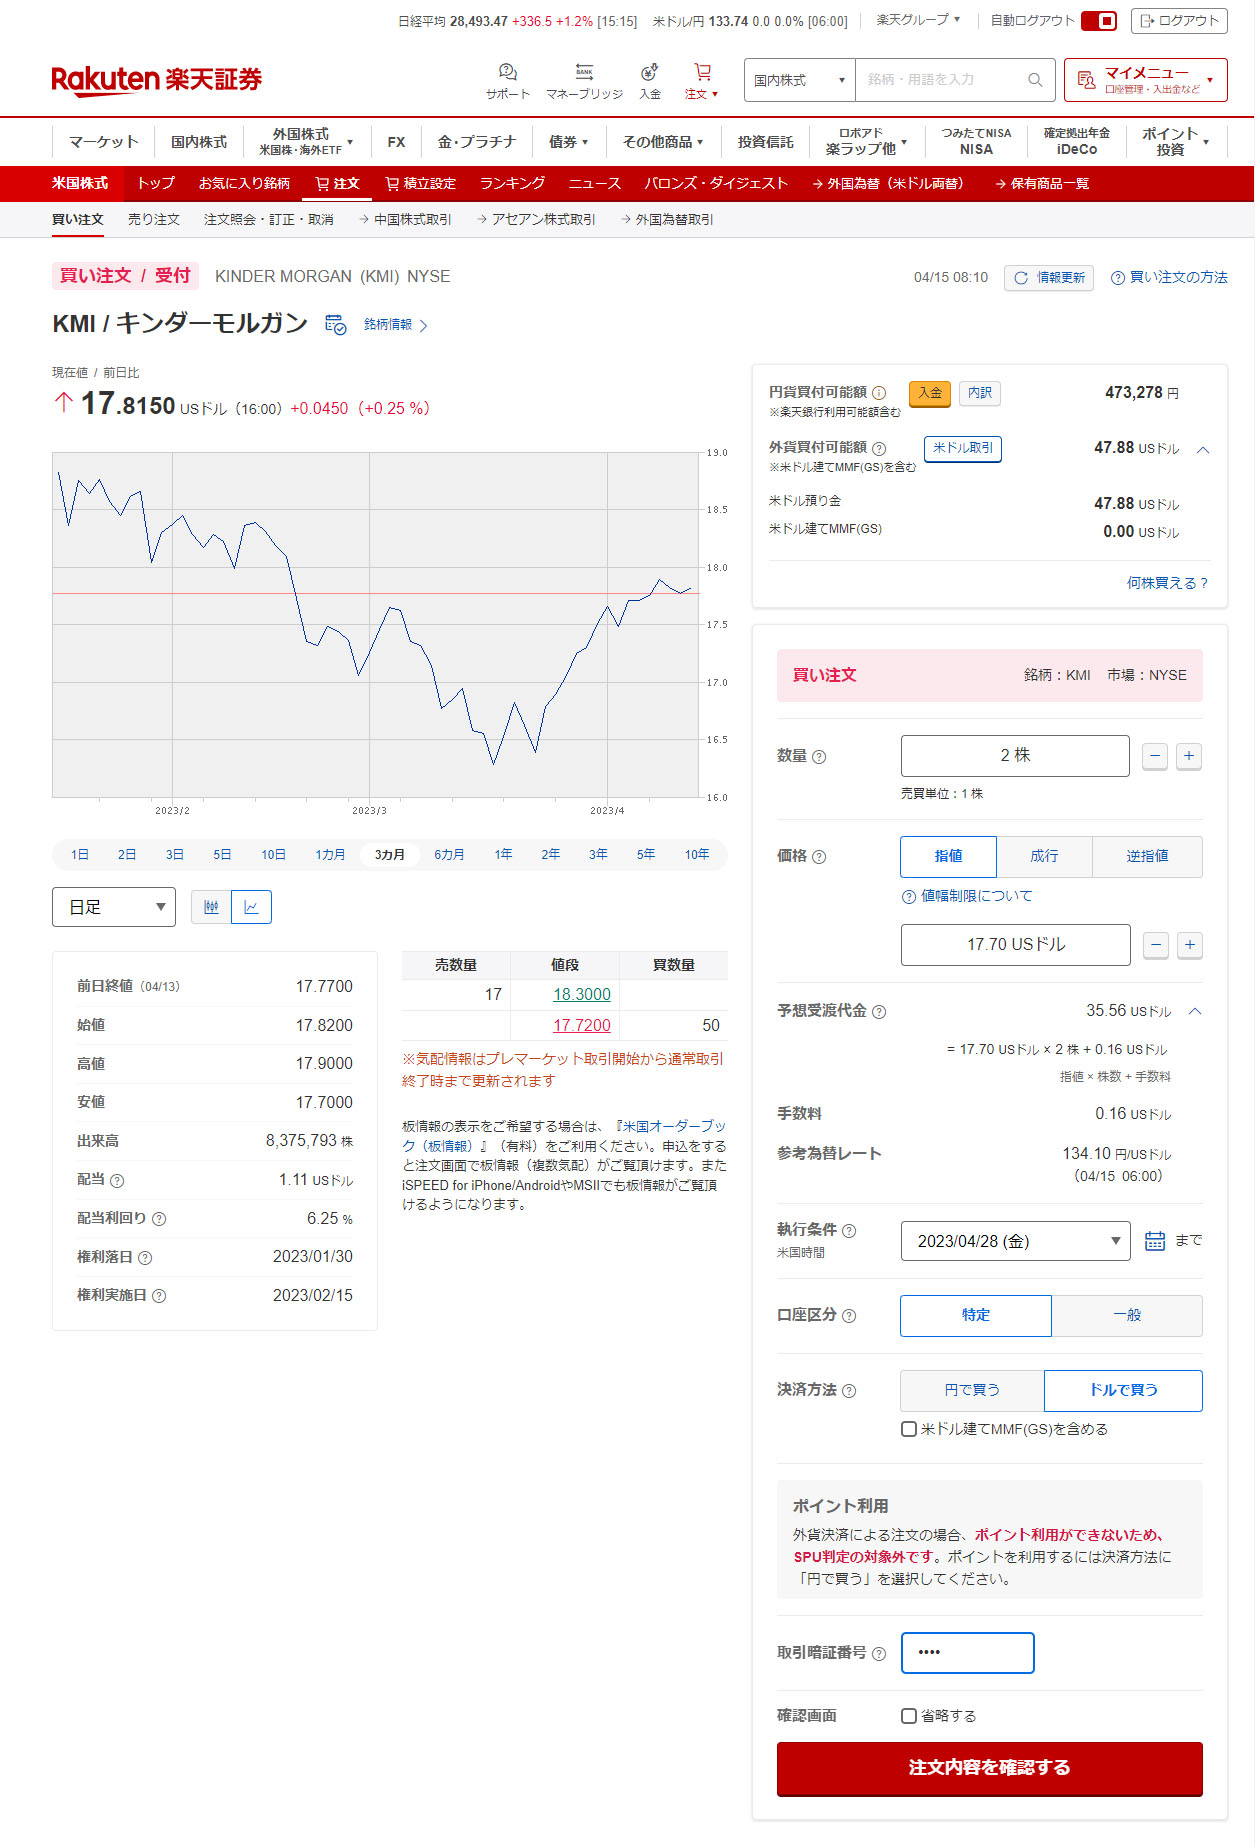Click the deposit (入金) coin icon
The height and width of the screenshot is (1846, 1255).
[650, 73]
